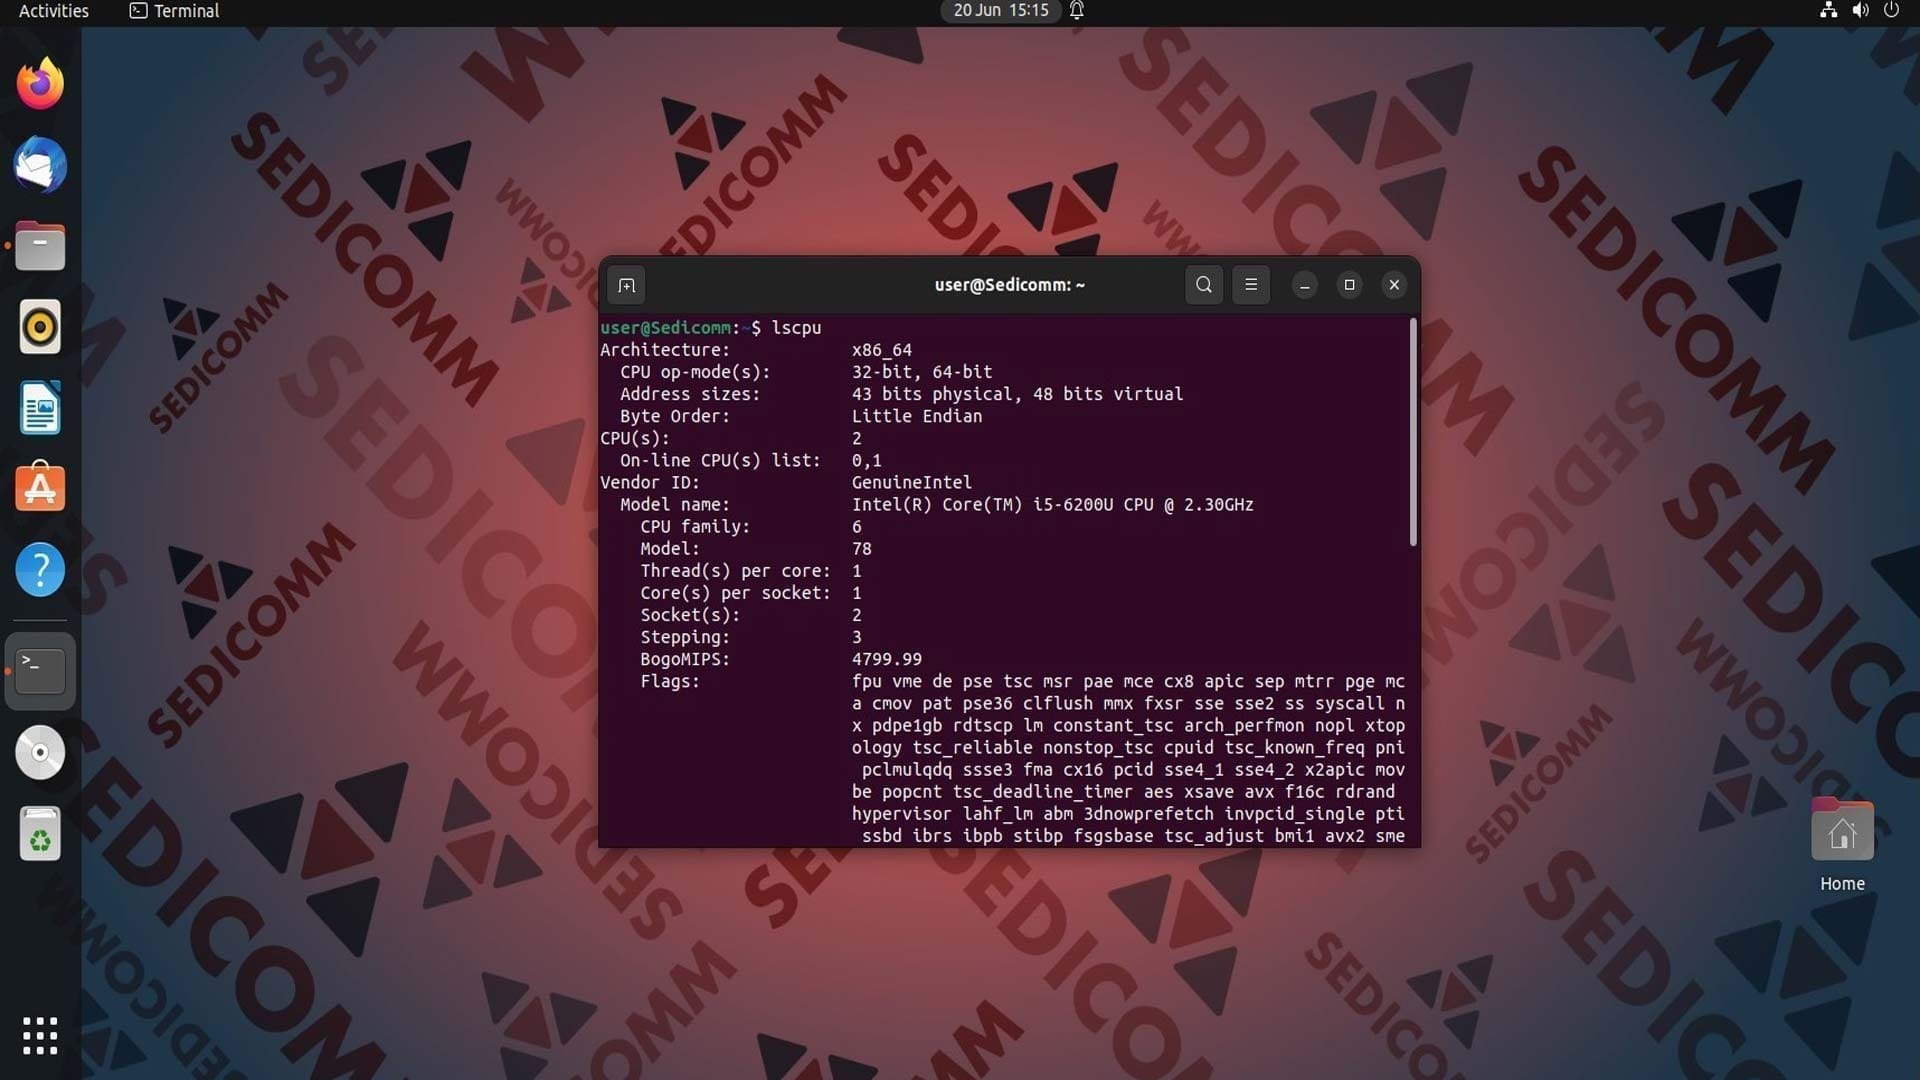Launch Thunderbird mail from the dock
This screenshot has width=1920, height=1080.
(40, 165)
